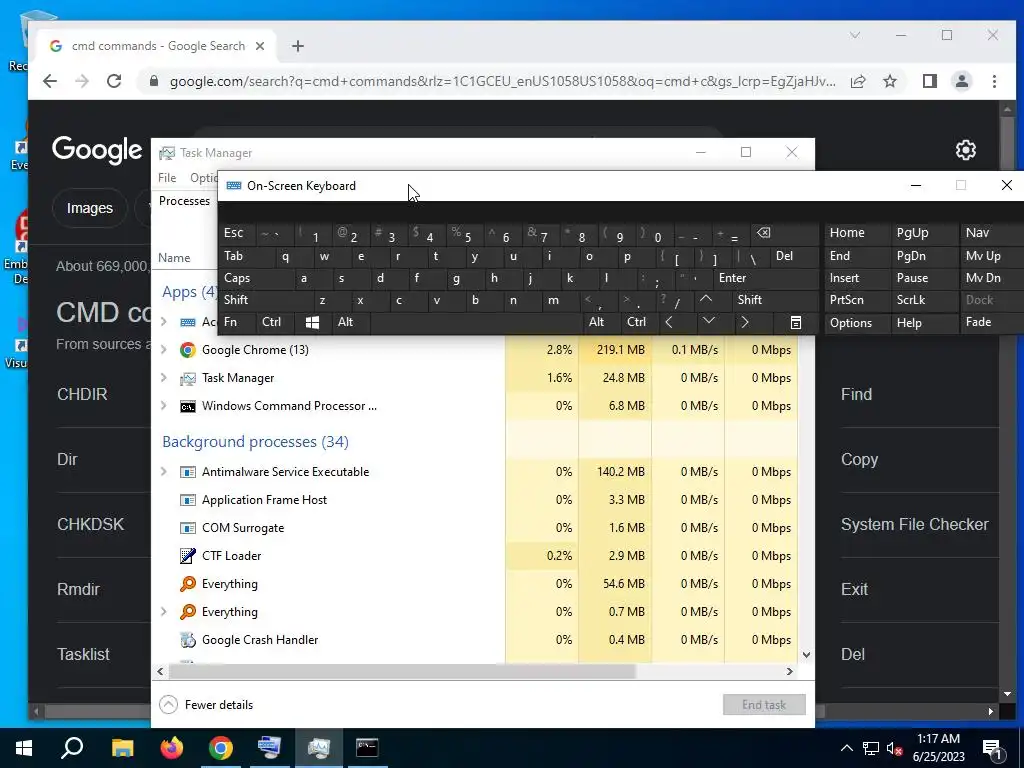Collapse Task Manager with Fewer details
The height and width of the screenshot is (768, 1024).
click(x=206, y=705)
